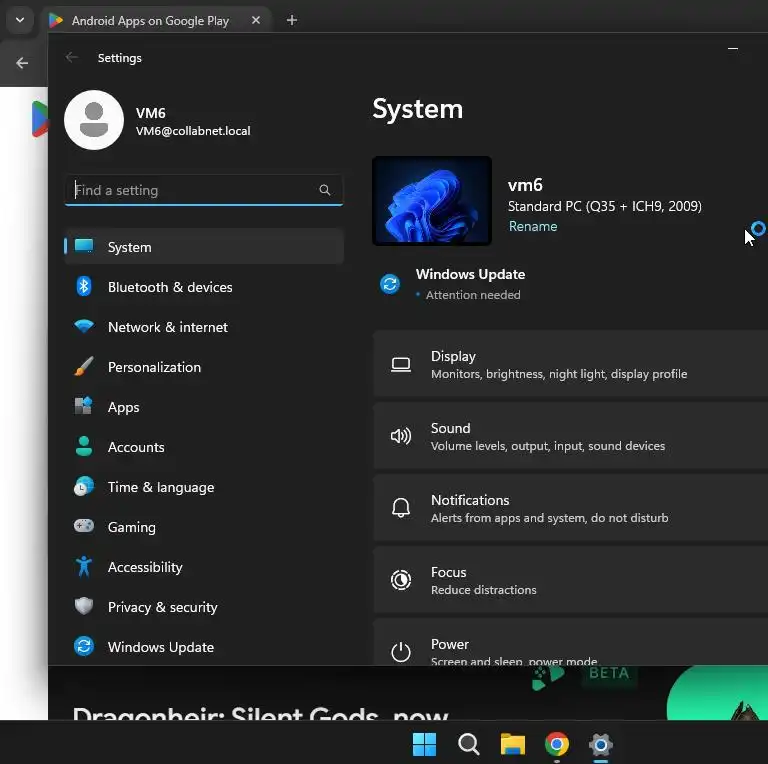Click the Settings gear in the taskbar
Image resolution: width=768 pixels, height=764 pixels.
(x=601, y=744)
